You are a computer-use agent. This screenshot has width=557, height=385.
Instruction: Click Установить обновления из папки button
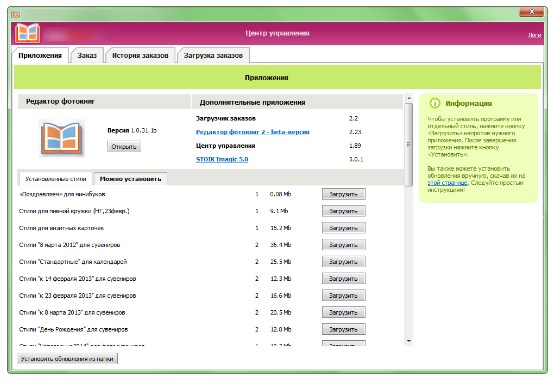67,359
